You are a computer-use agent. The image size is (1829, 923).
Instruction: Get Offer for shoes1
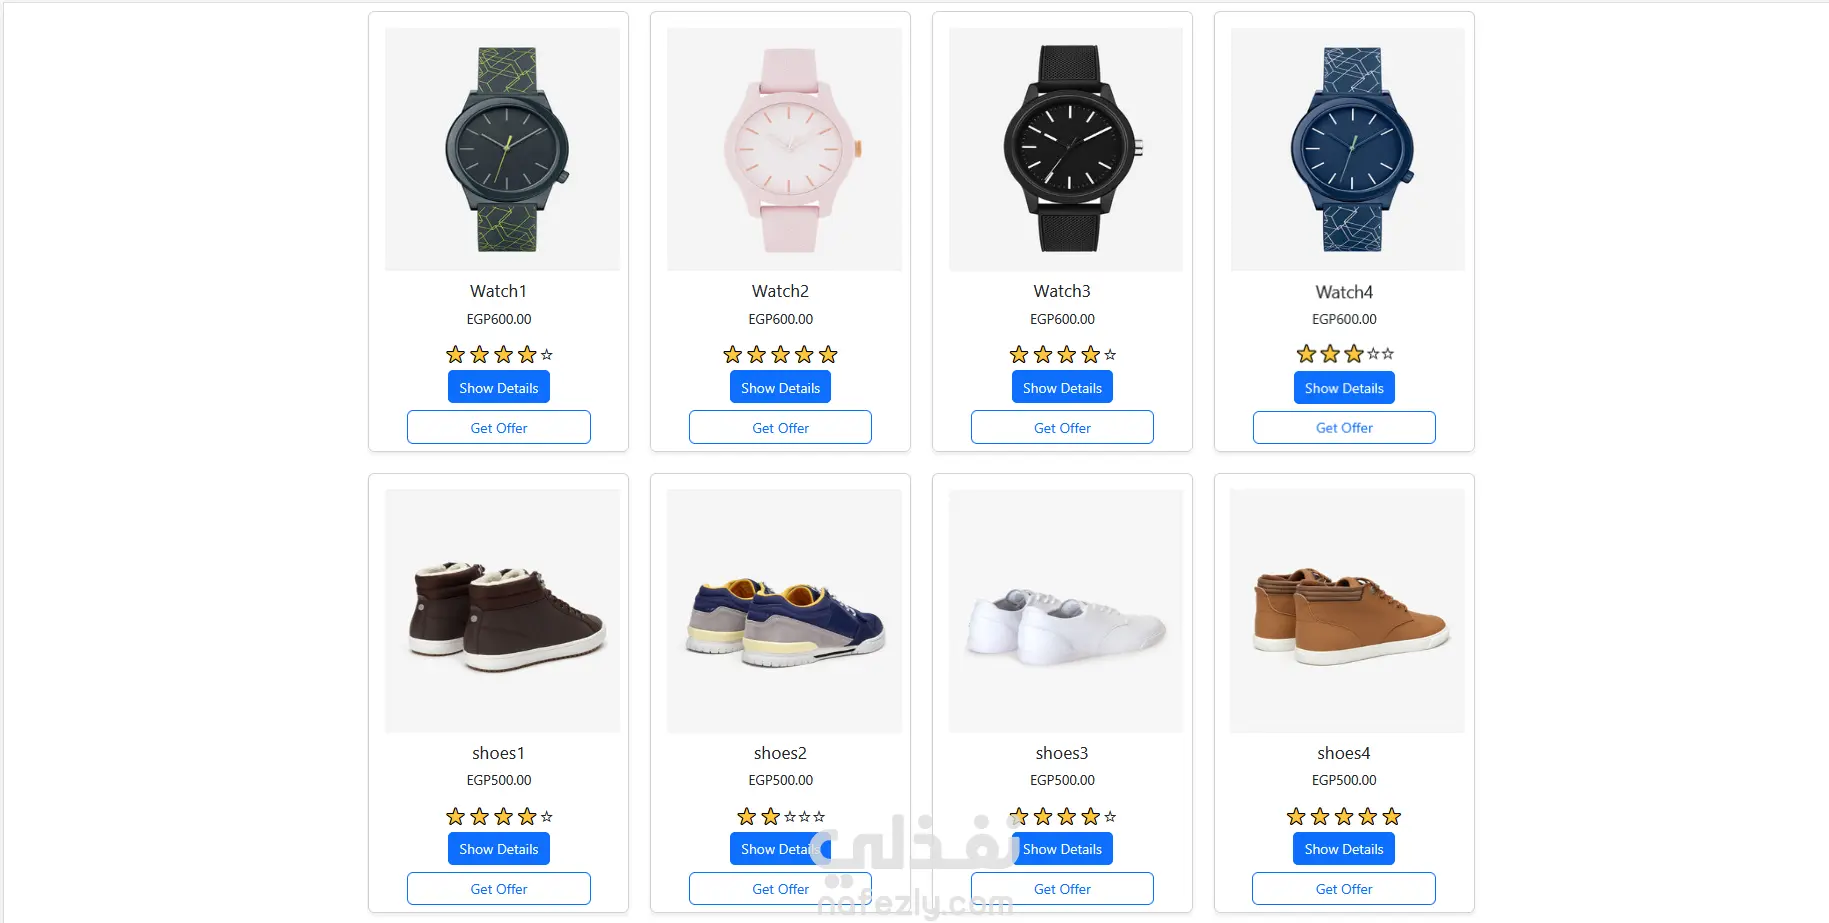pyautogui.click(x=499, y=889)
